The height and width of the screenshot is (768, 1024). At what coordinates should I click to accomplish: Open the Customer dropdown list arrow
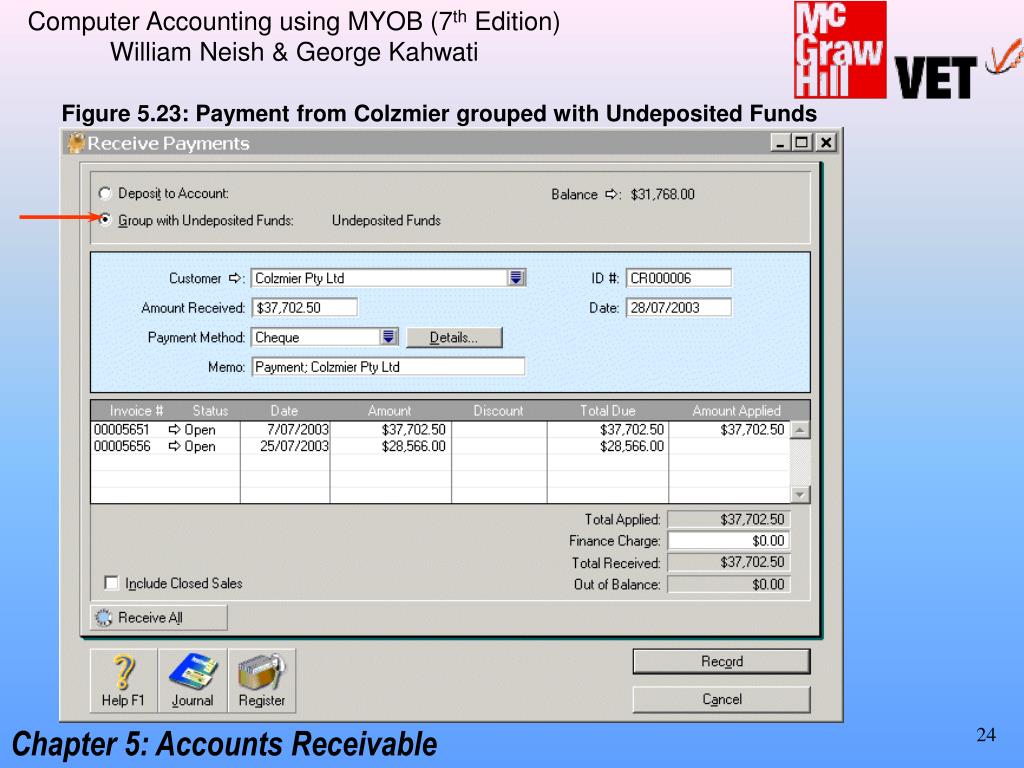[x=516, y=278]
